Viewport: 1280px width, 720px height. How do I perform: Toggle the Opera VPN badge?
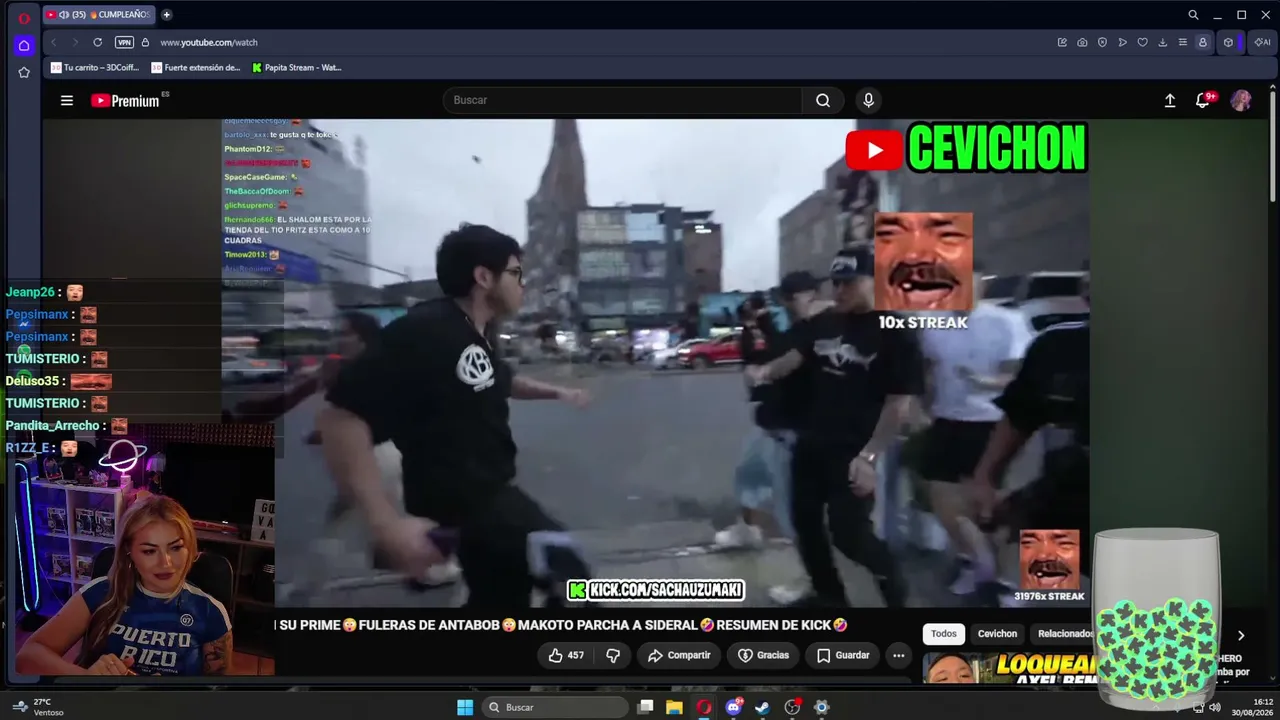124,42
